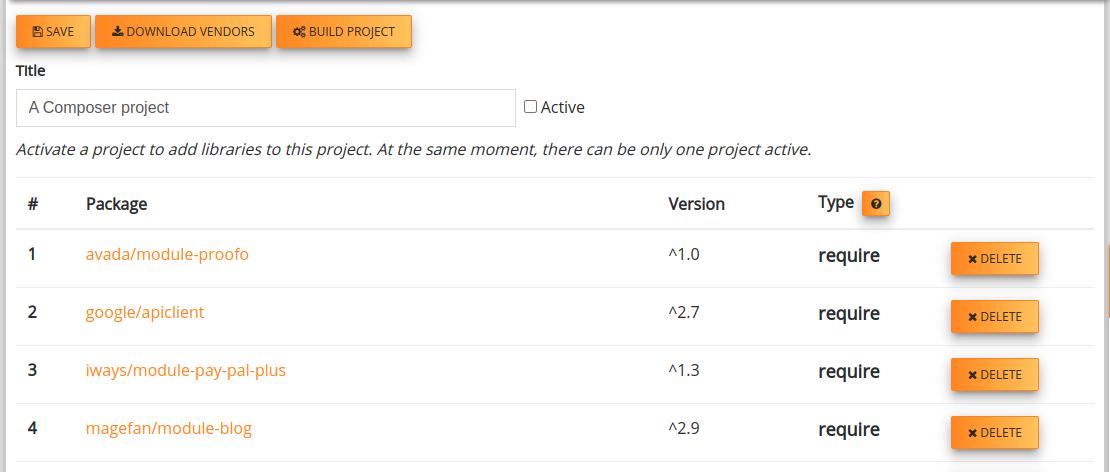Click DOWNLOAD VENDORS button
The image size is (1110, 472).
tap(183, 32)
